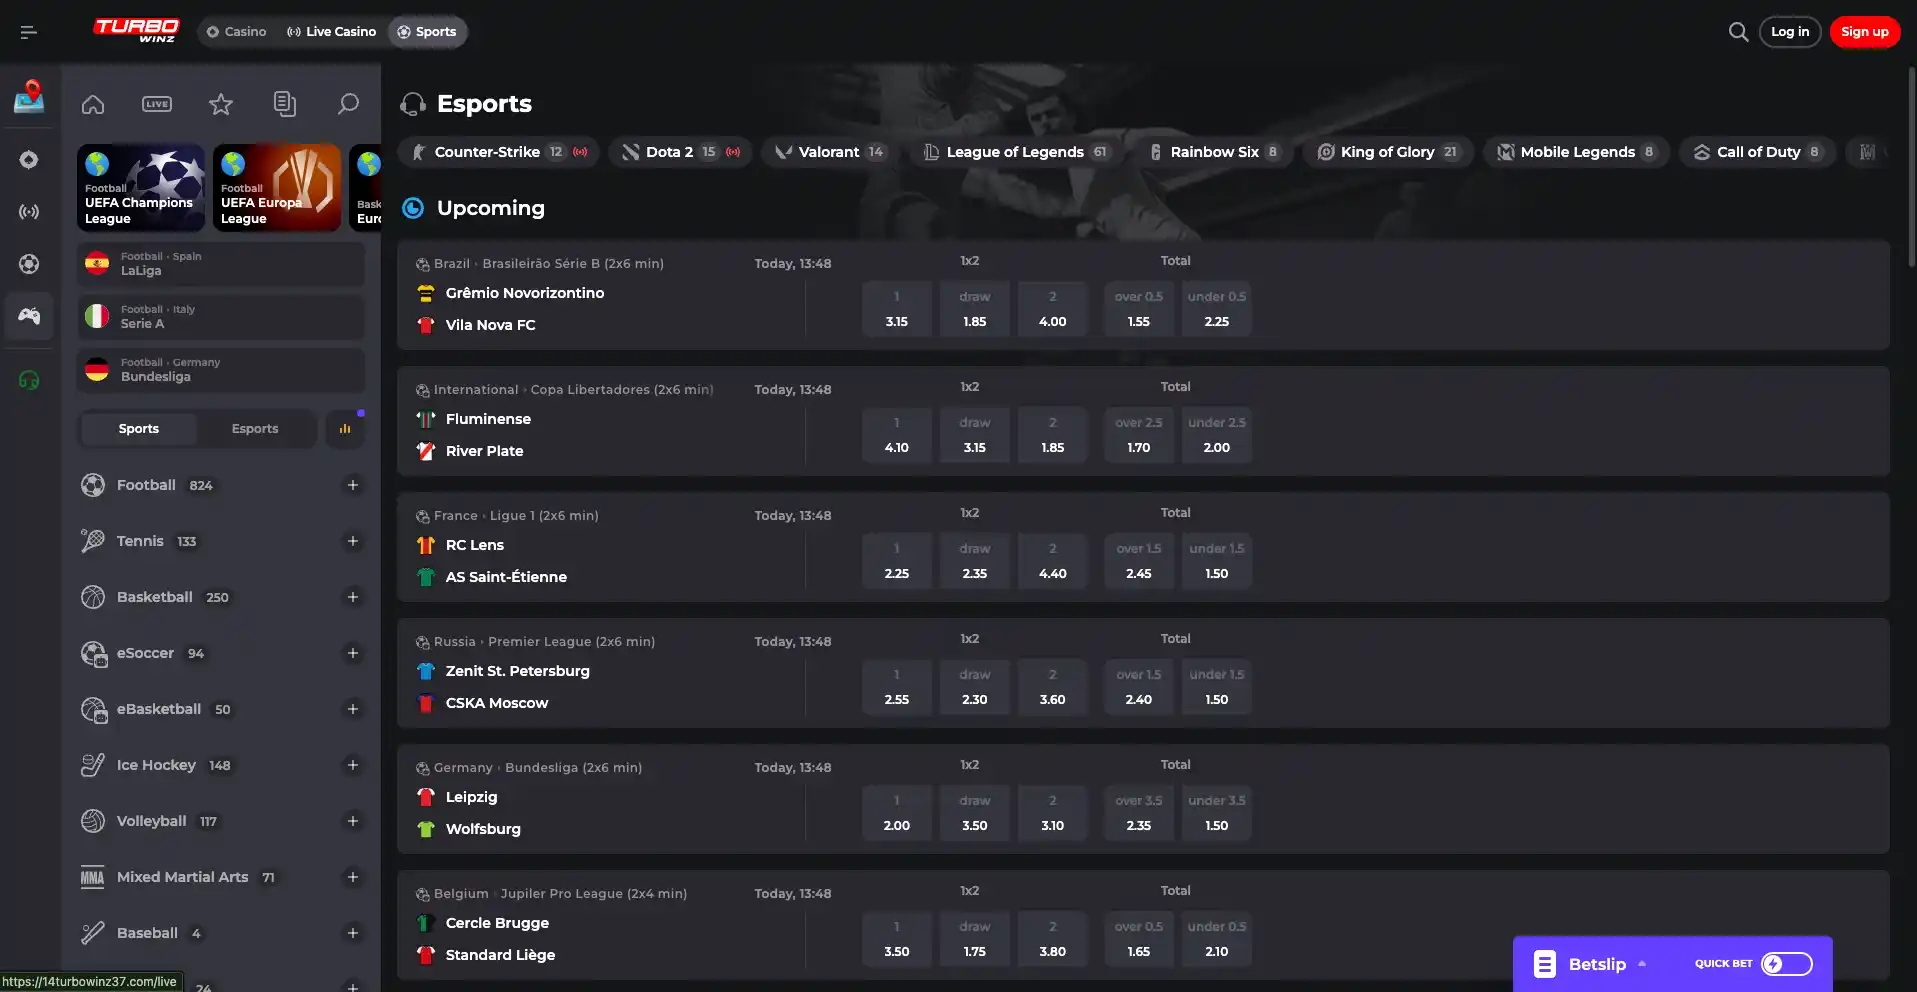
Task: Switch to the Esports toggle tab
Action: [255, 429]
